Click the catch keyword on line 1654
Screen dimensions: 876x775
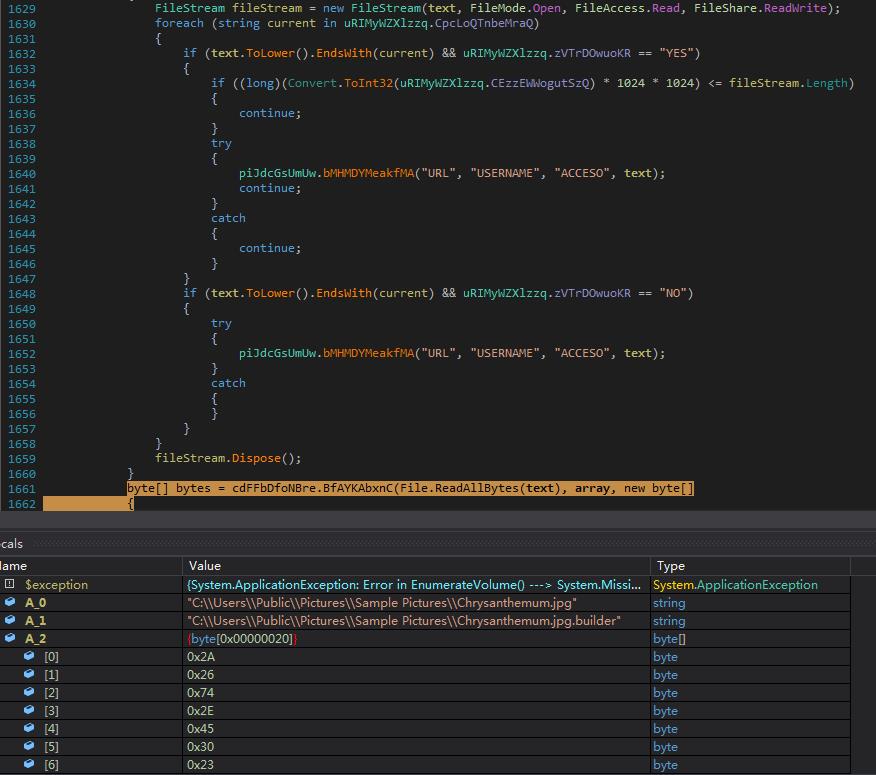pyautogui.click(x=228, y=383)
